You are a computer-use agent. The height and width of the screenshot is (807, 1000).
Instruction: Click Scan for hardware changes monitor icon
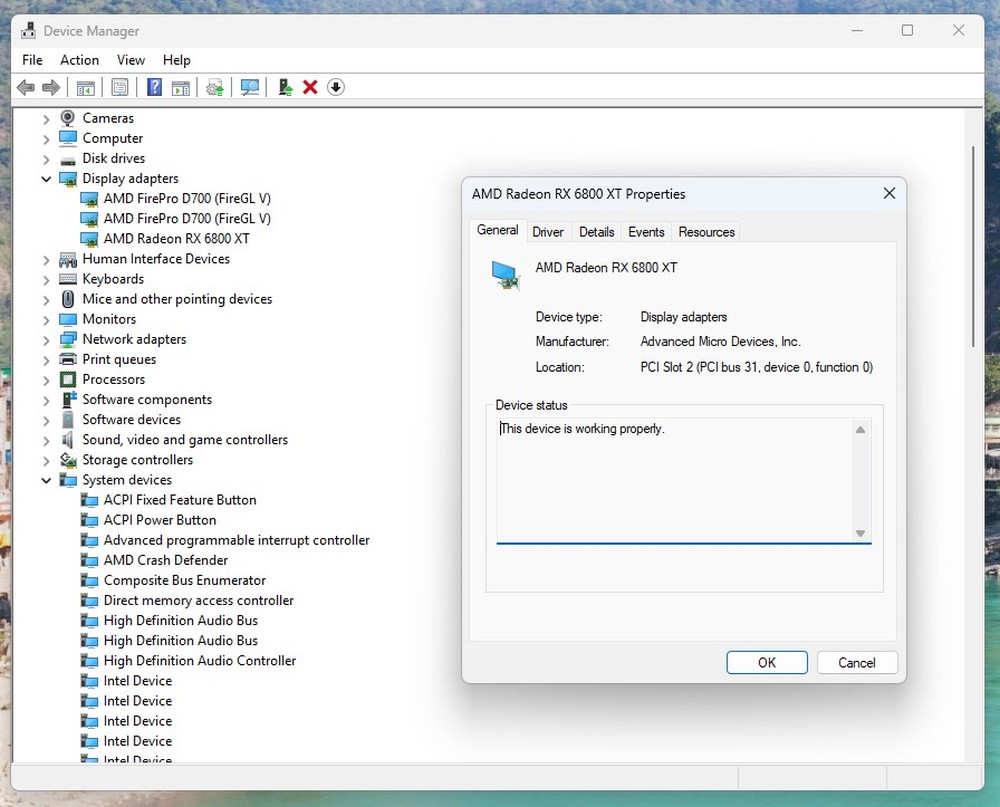click(x=250, y=87)
